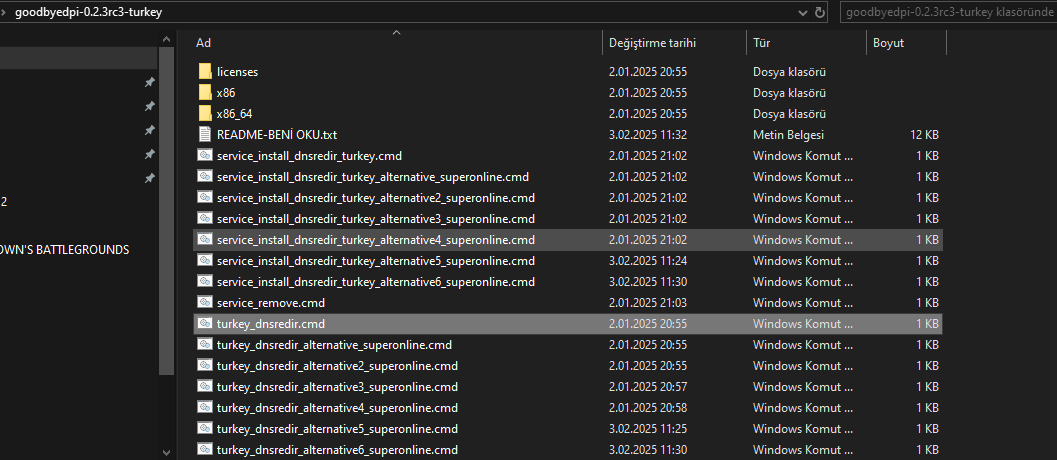
Task: Click icon of turkey_dnsredir_alternative3_superonline.cmd
Action: (205, 386)
